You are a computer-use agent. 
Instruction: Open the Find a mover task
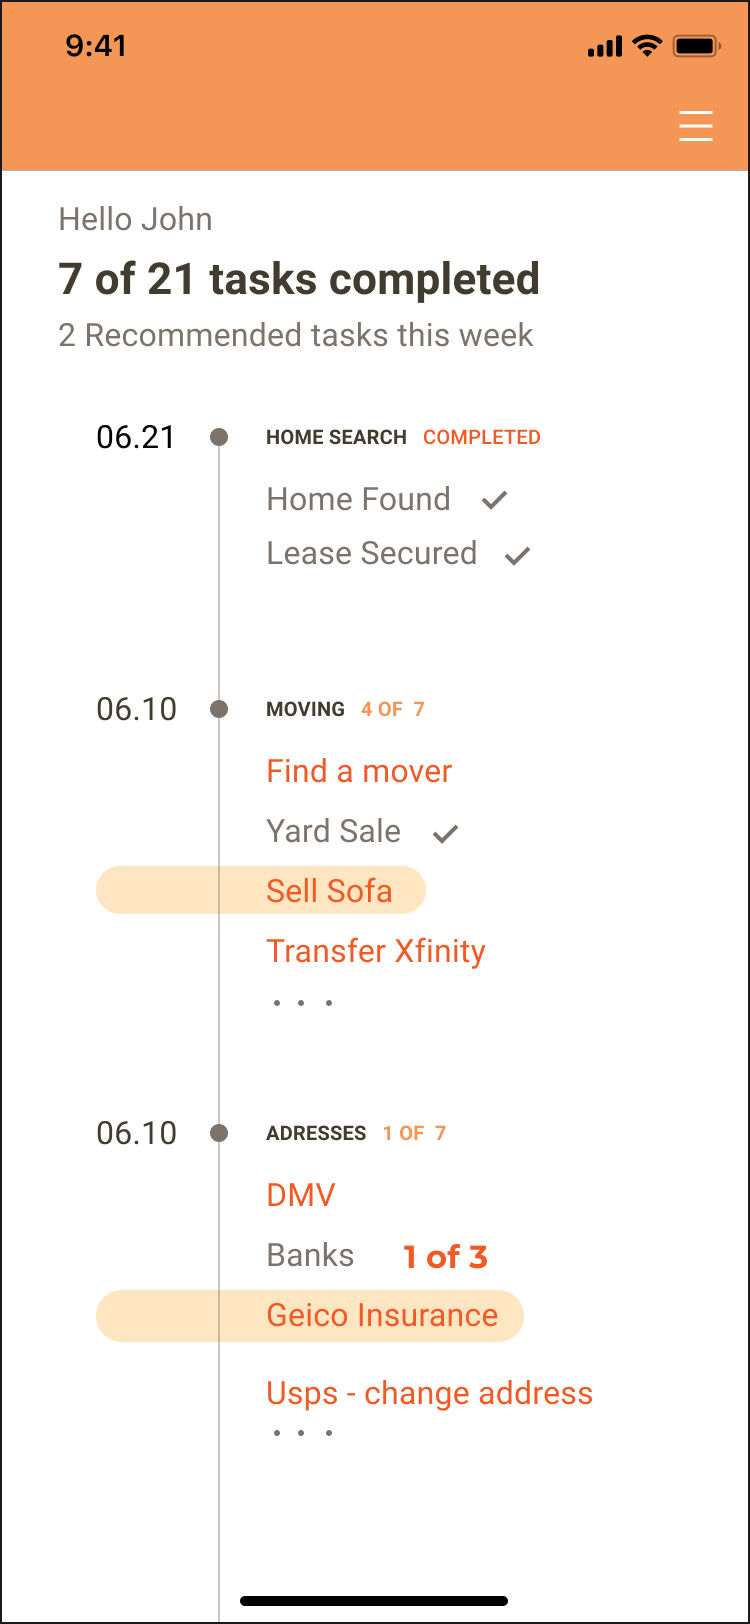click(x=359, y=771)
